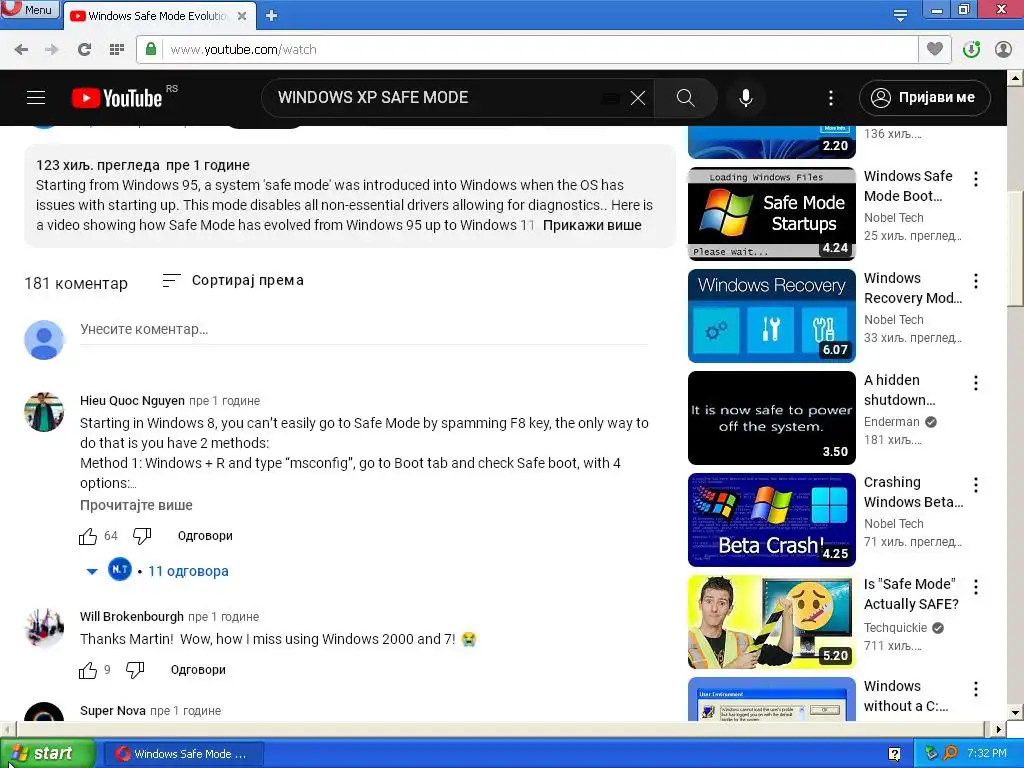Open Is Safe Mode Actually SAFE title

tap(911, 594)
